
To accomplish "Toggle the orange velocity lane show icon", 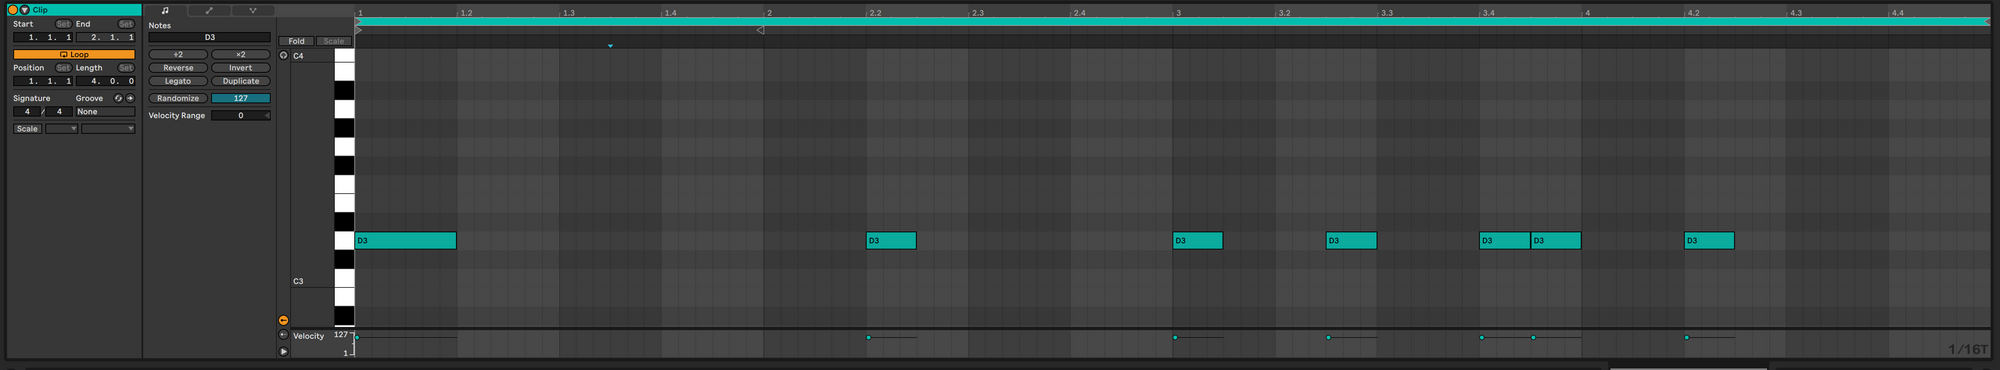I will click(x=284, y=320).
